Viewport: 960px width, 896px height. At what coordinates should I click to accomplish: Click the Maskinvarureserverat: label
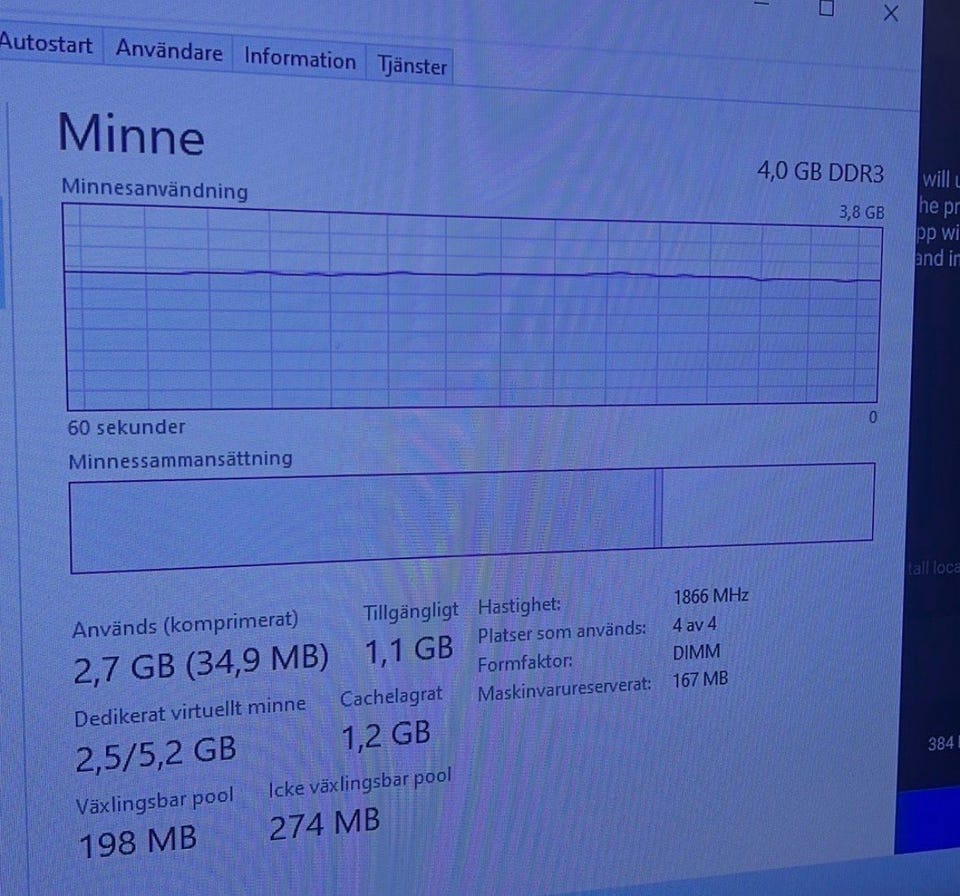564,690
